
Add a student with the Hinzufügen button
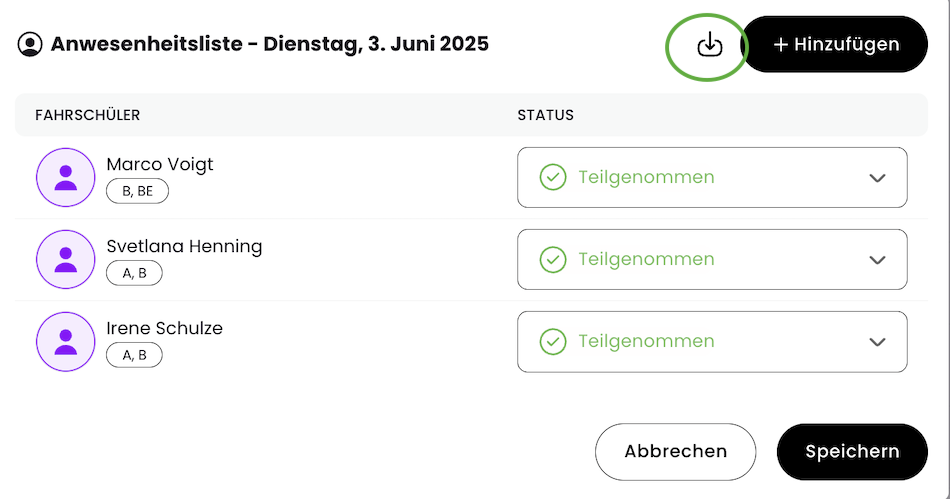point(834,44)
